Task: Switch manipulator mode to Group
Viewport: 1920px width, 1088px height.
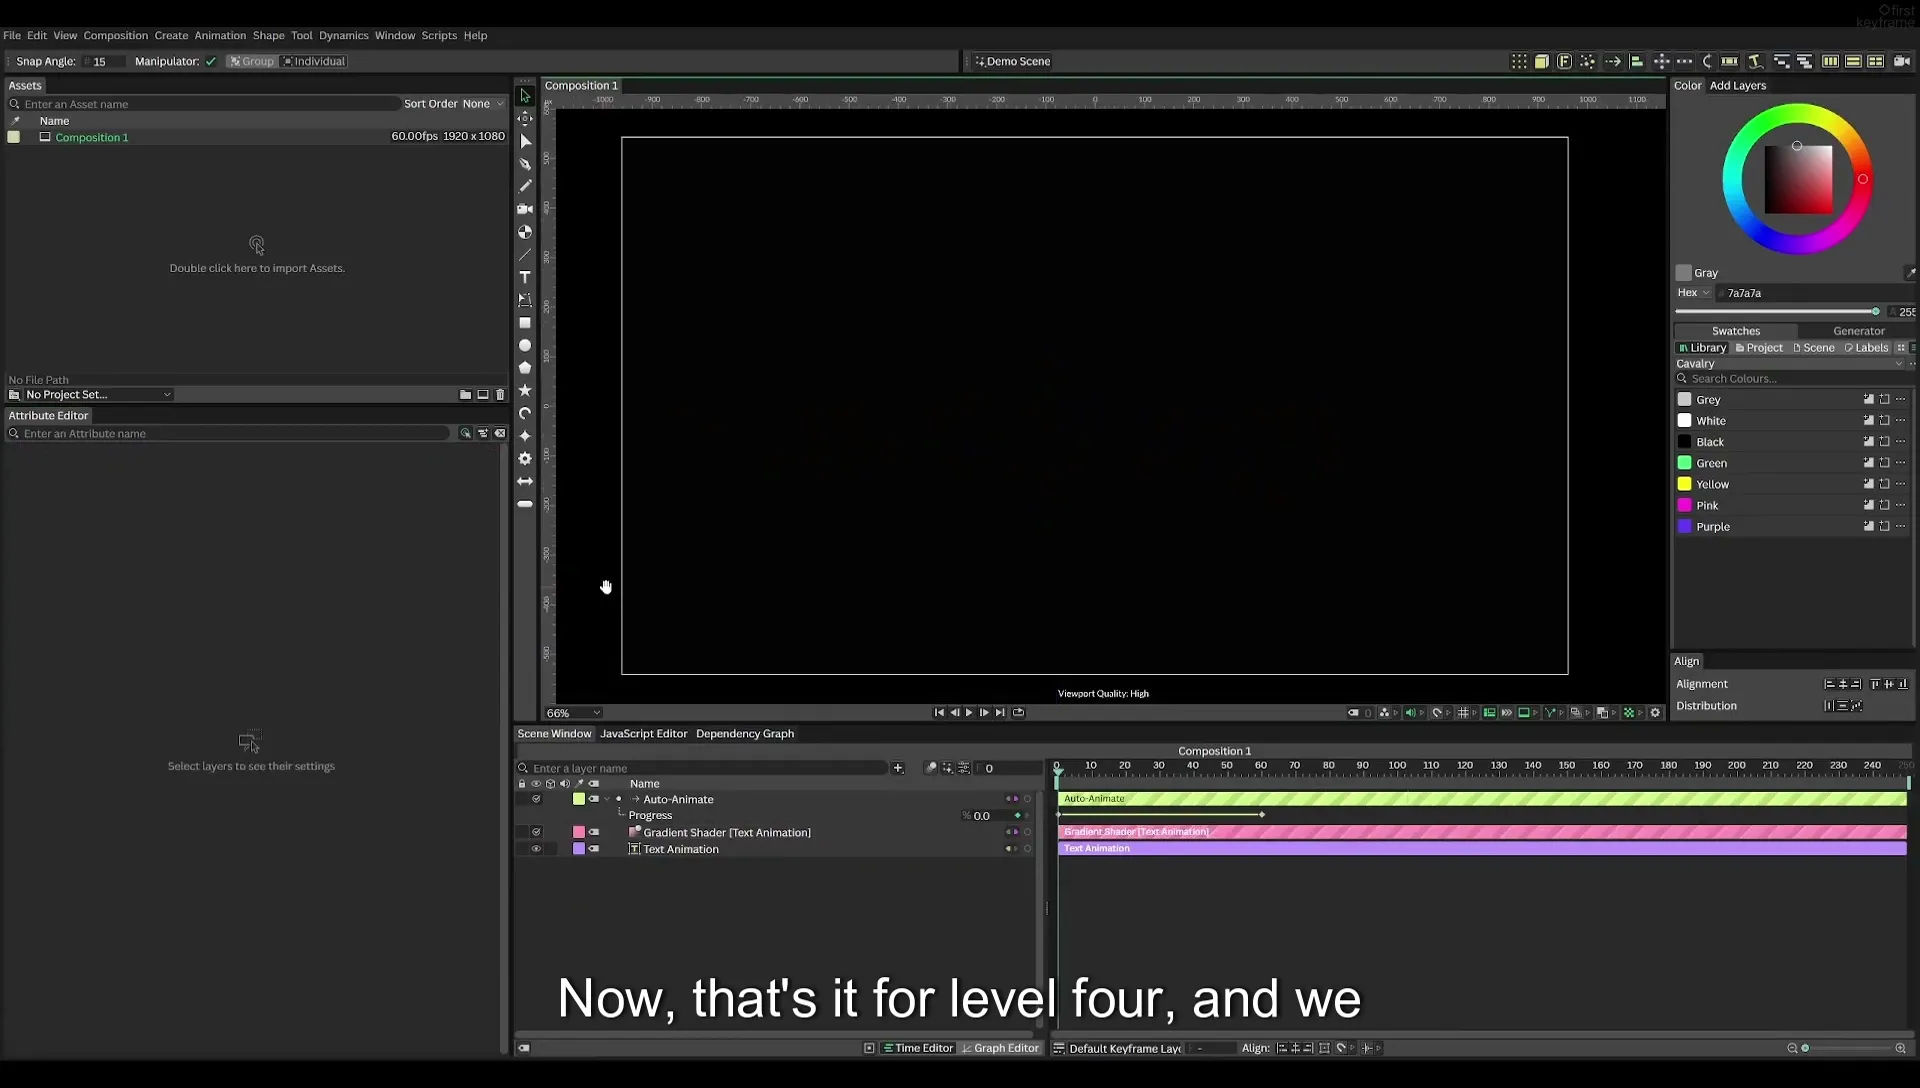Action: (251, 61)
